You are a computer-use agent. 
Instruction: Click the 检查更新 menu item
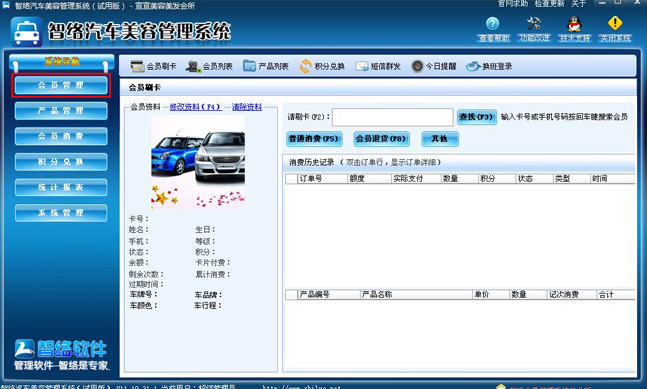(549, 4)
